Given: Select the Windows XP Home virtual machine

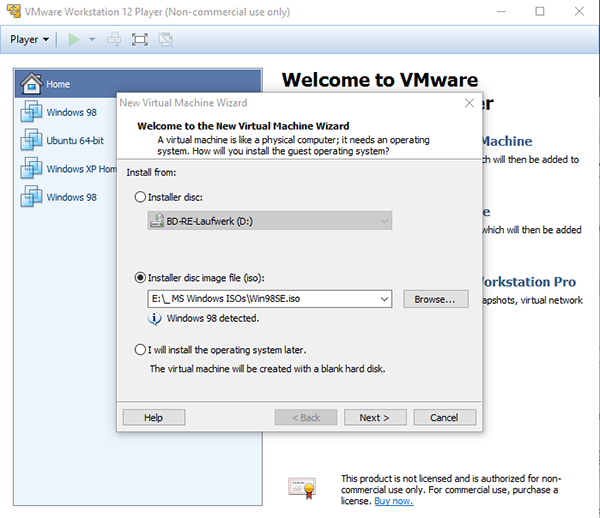Looking at the screenshot, I should tap(80, 169).
